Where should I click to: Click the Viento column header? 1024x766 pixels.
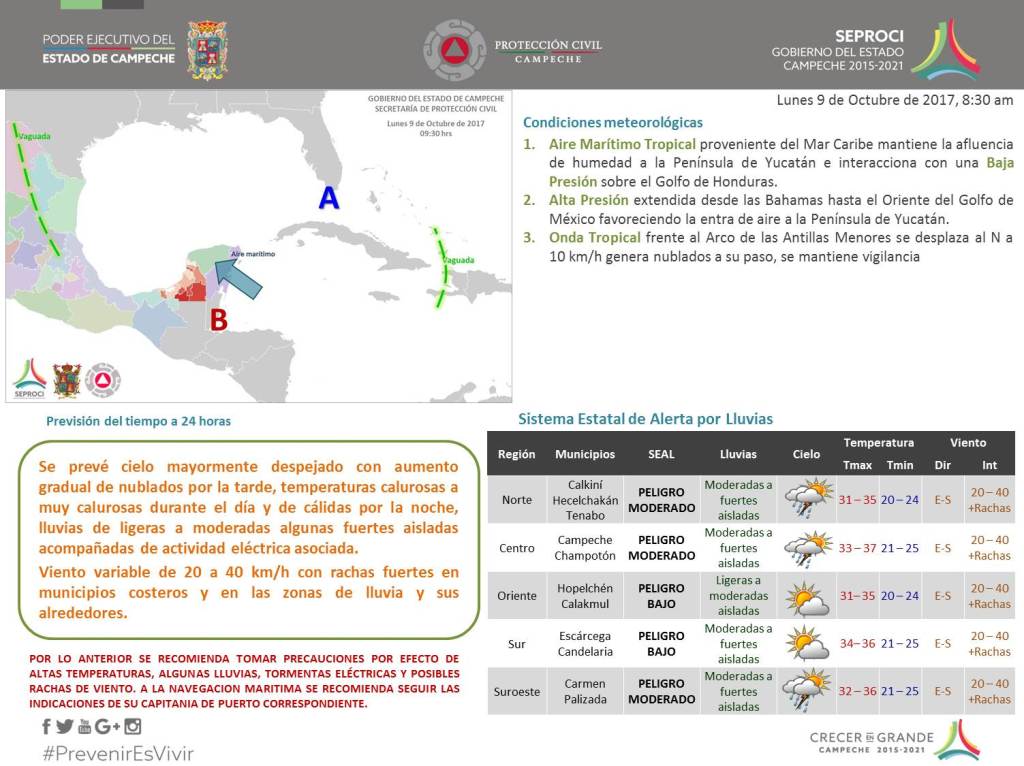968,443
